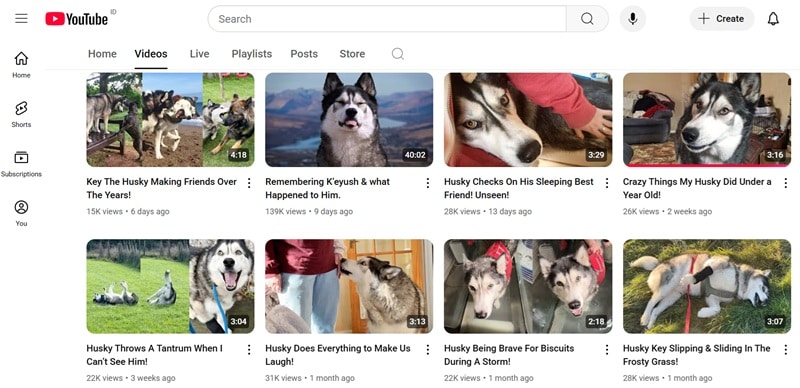Open options for Husky Being Brave For Biscuits

607,349
